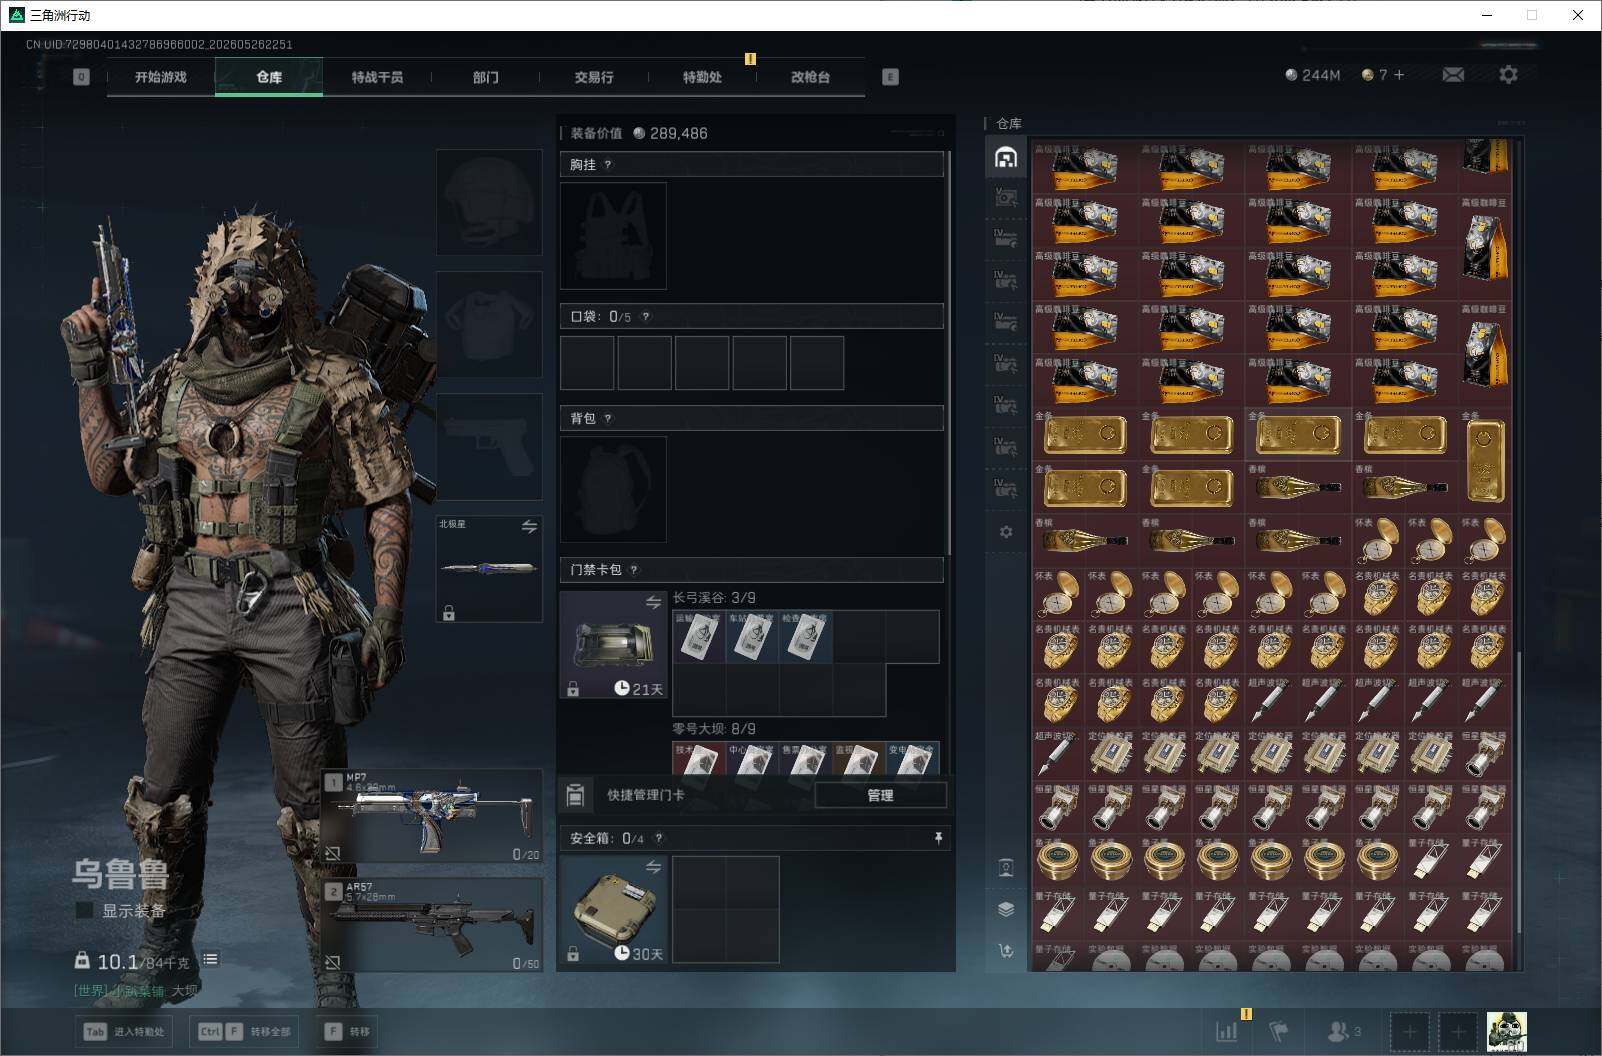Open the 特战干员 tab
The height and width of the screenshot is (1056, 1602).
coord(377,77)
